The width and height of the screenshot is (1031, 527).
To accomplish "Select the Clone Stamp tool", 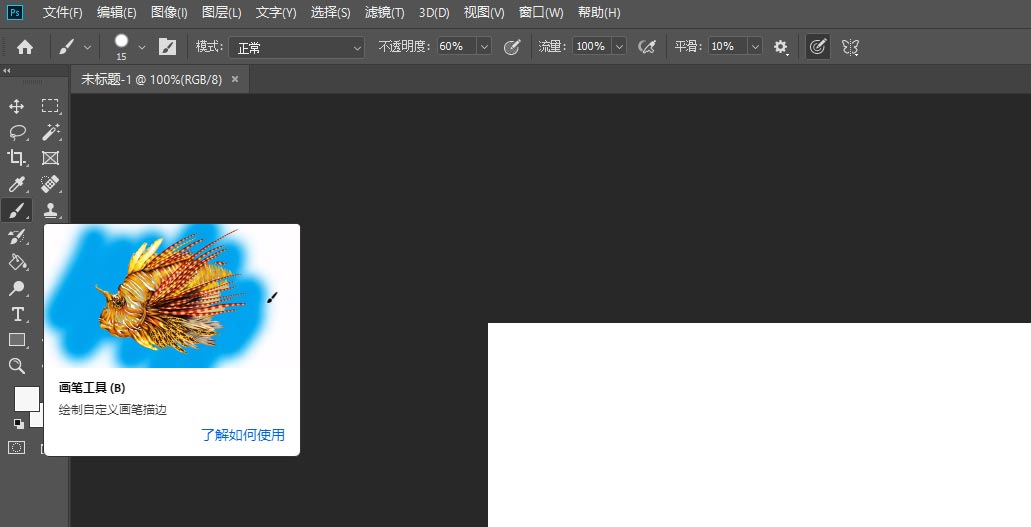I will (x=50, y=210).
